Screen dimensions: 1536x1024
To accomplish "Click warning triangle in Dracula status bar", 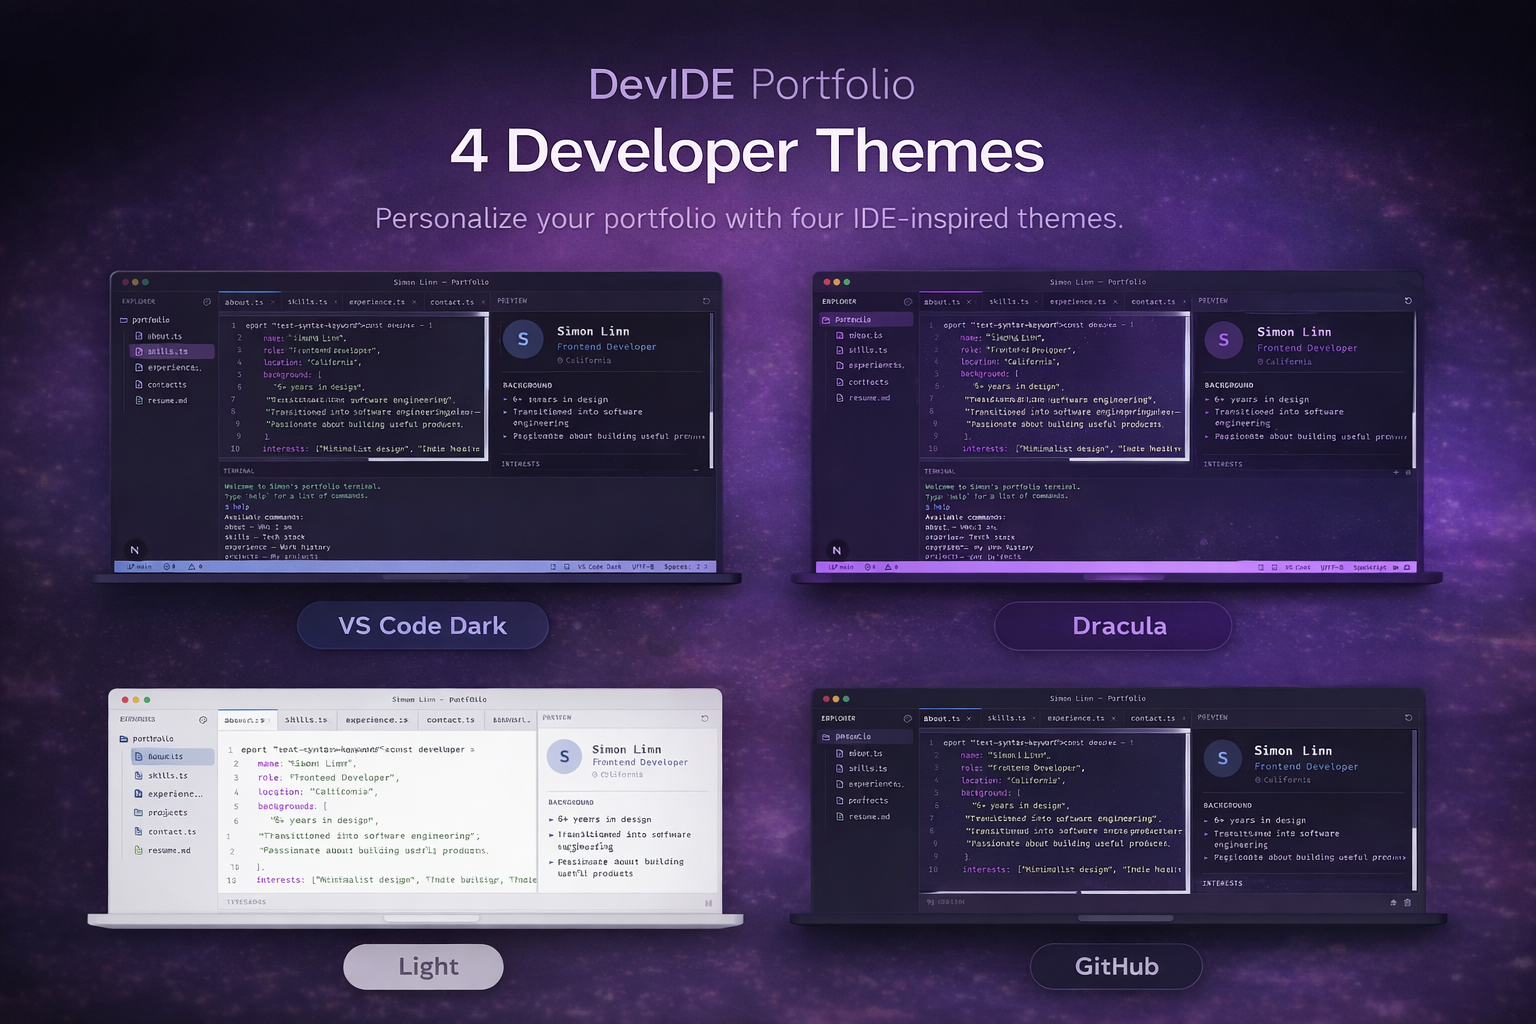I will click(x=890, y=567).
